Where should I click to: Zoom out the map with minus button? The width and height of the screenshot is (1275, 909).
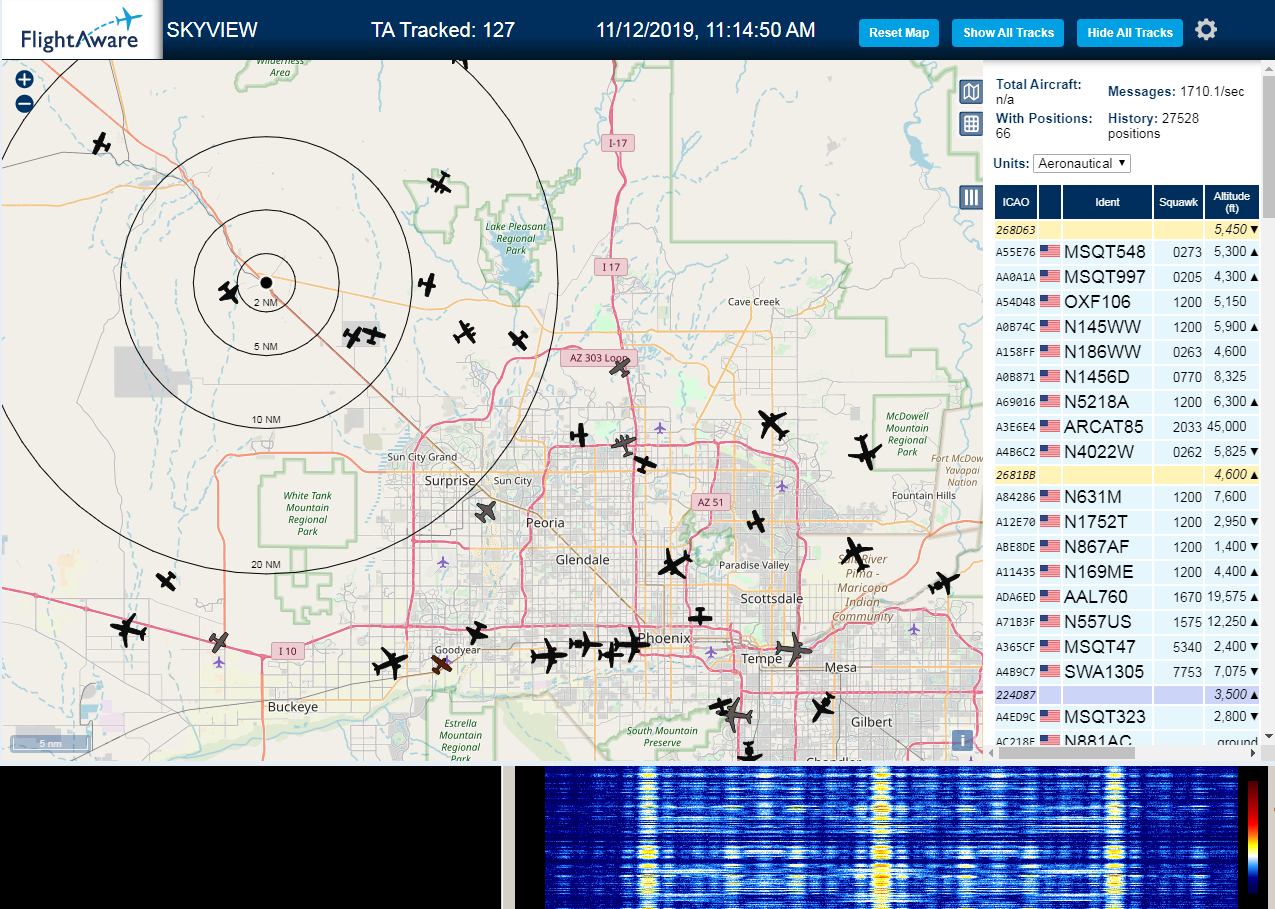(x=25, y=103)
